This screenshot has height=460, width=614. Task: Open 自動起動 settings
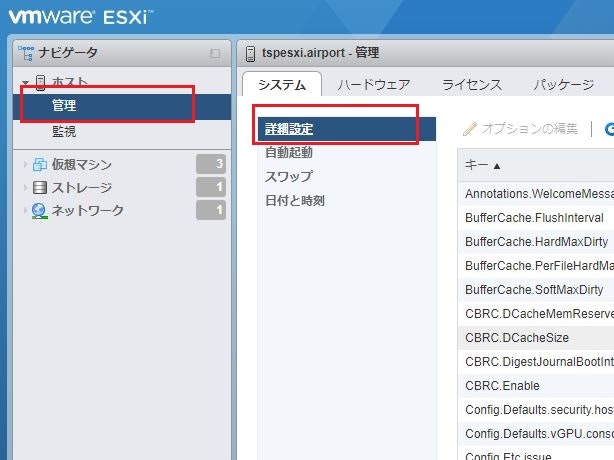(347, 152)
